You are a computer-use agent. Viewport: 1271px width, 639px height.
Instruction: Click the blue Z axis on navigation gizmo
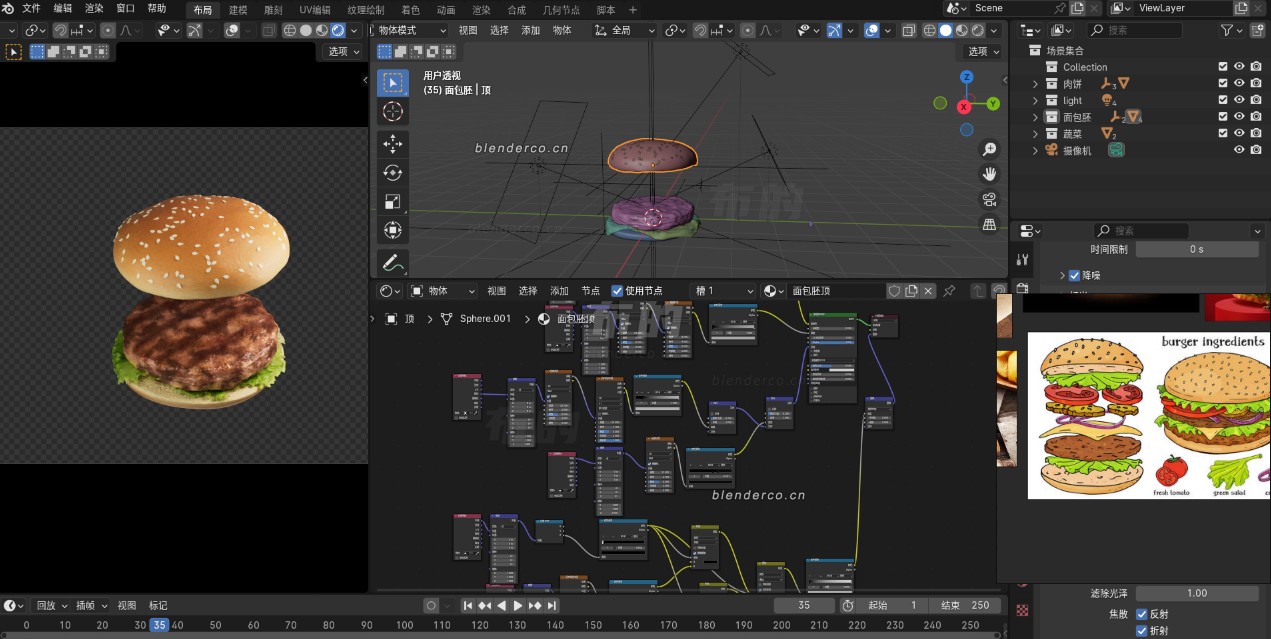click(x=967, y=77)
